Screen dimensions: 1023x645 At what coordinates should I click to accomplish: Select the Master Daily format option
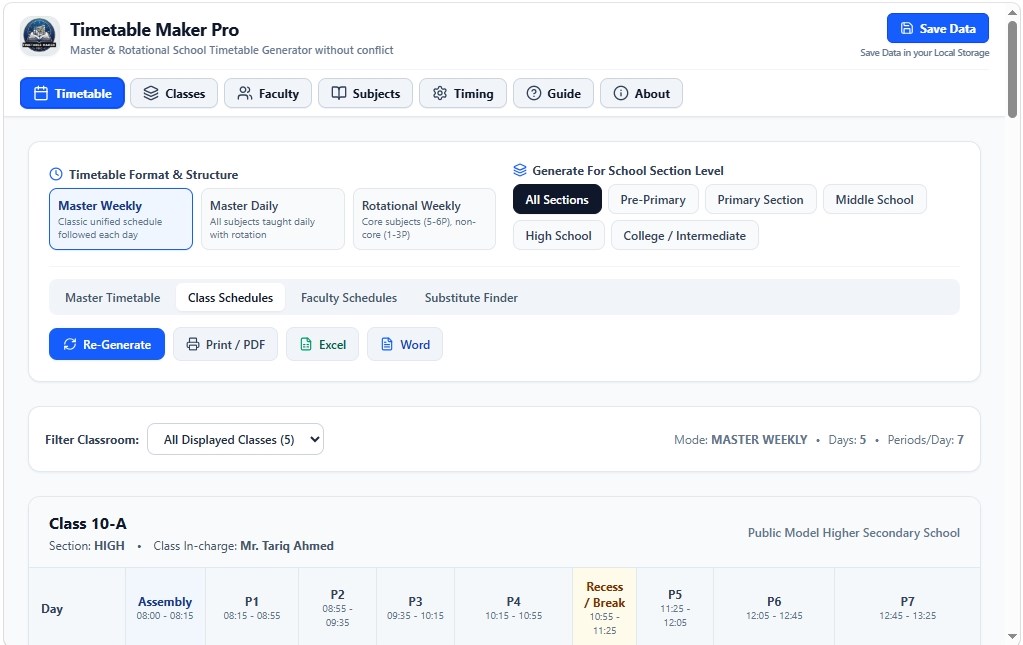[273, 219]
